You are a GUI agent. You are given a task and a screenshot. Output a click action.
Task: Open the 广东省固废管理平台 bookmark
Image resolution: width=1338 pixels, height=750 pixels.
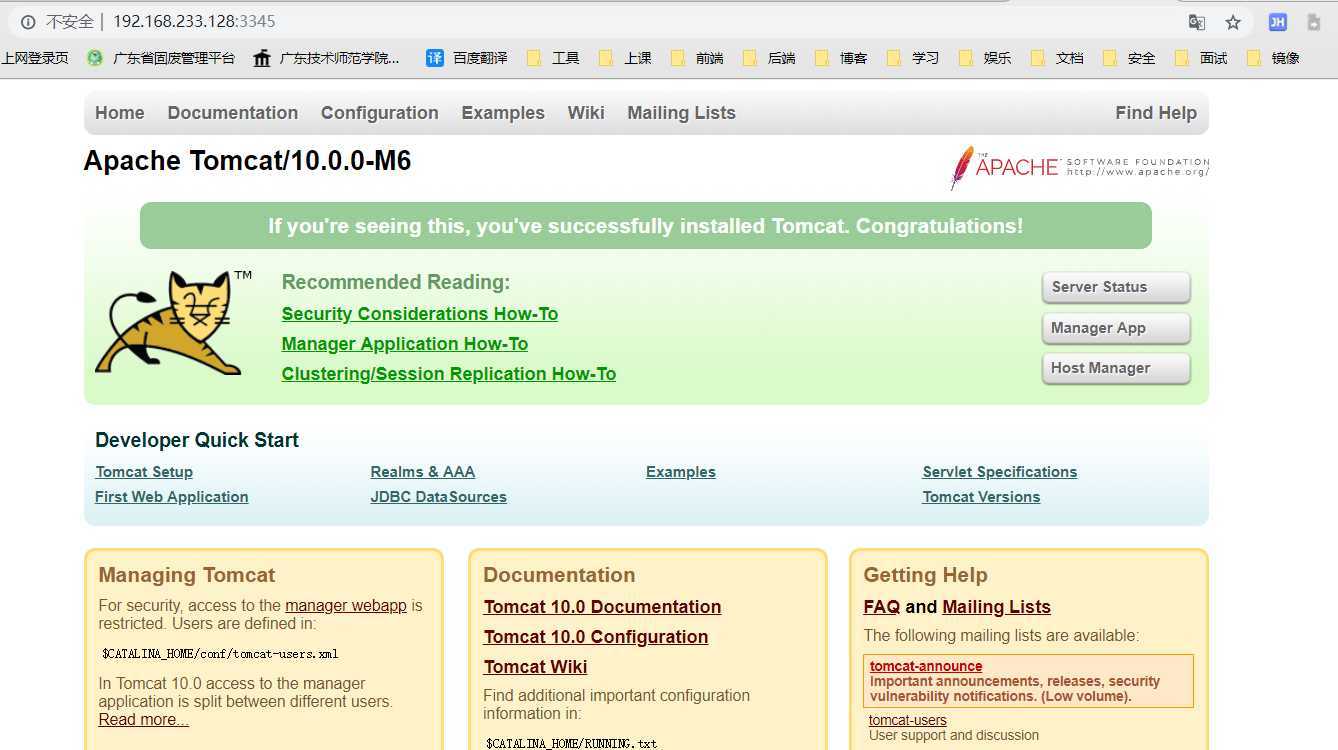coord(161,58)
